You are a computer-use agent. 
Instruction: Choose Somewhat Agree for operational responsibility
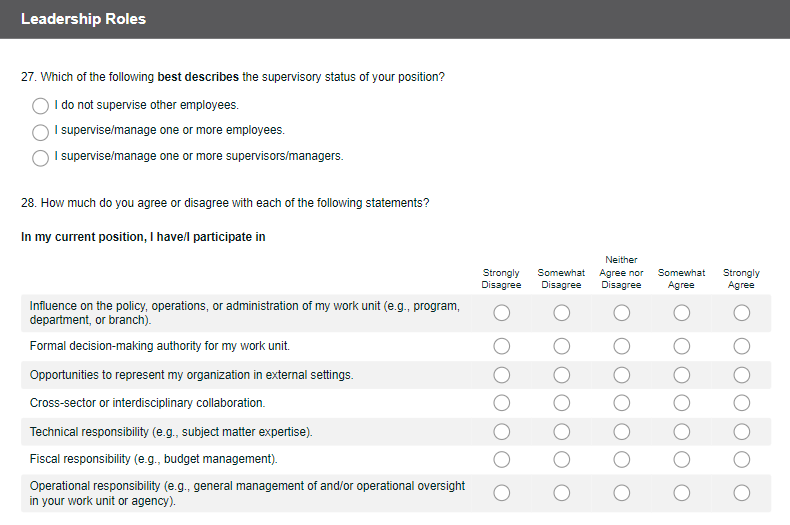[x=681, y=493]
